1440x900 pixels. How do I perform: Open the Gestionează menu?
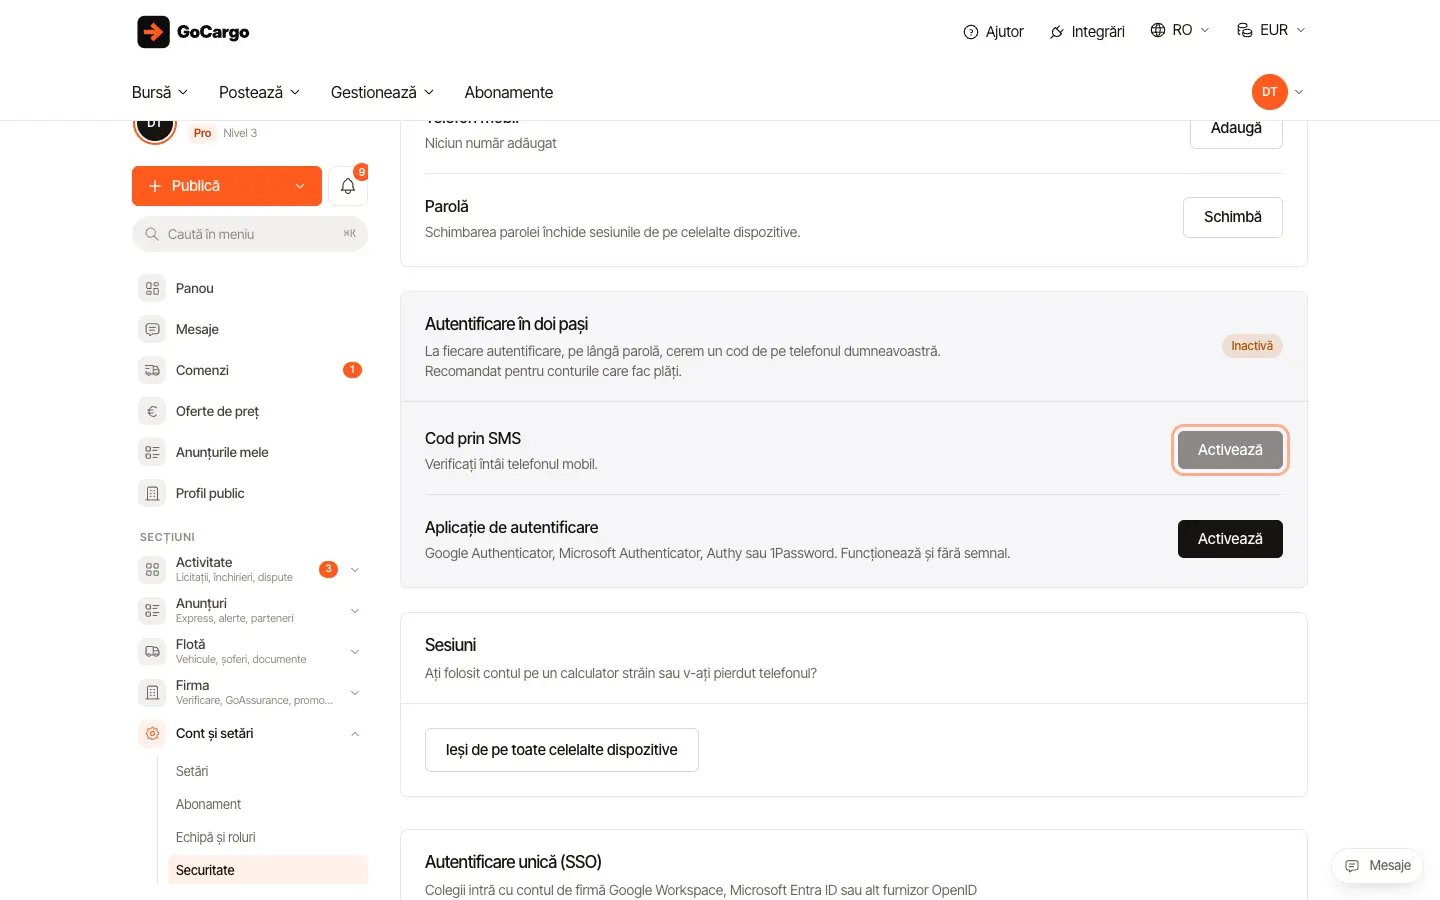click(x=382, y=92)
